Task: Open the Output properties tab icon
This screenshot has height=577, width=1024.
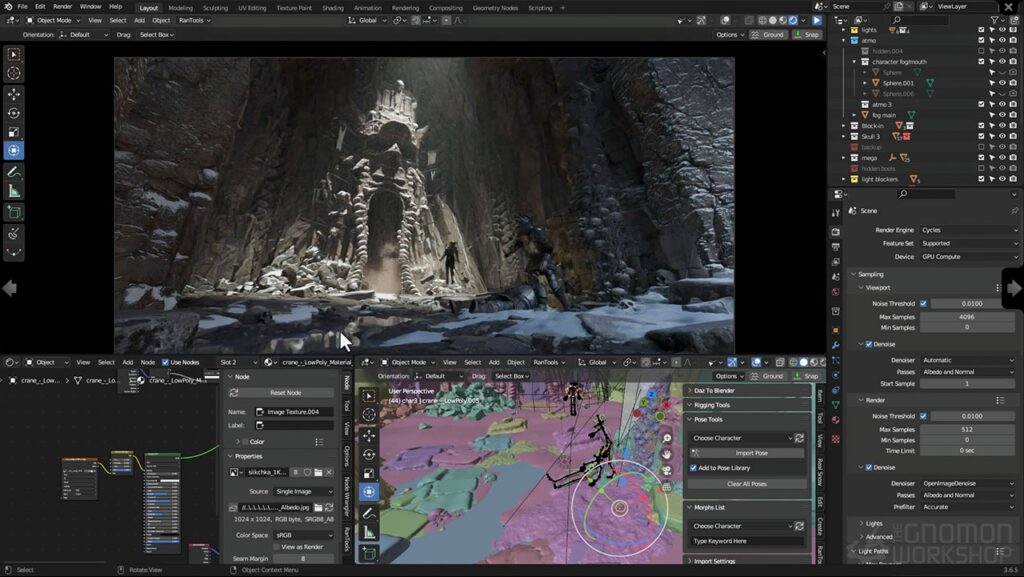Action: coord(836,247)
